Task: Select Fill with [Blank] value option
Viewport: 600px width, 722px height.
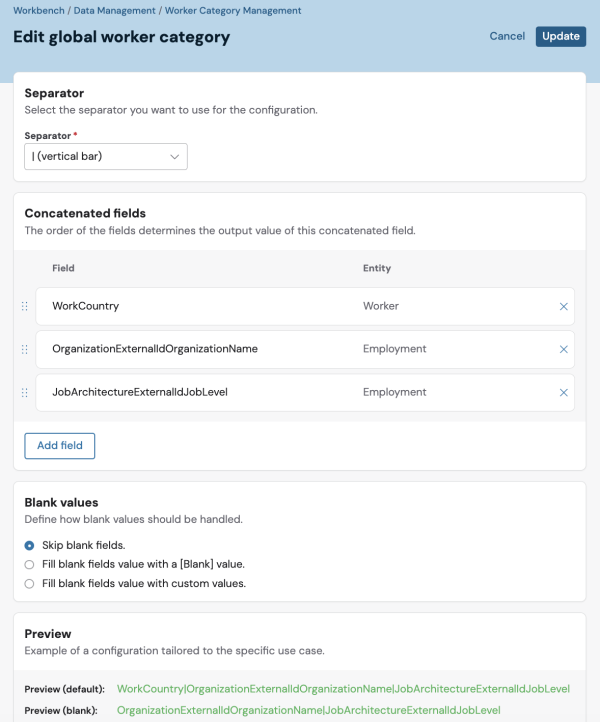Action: pyautogui.click(x=29, y=565)
